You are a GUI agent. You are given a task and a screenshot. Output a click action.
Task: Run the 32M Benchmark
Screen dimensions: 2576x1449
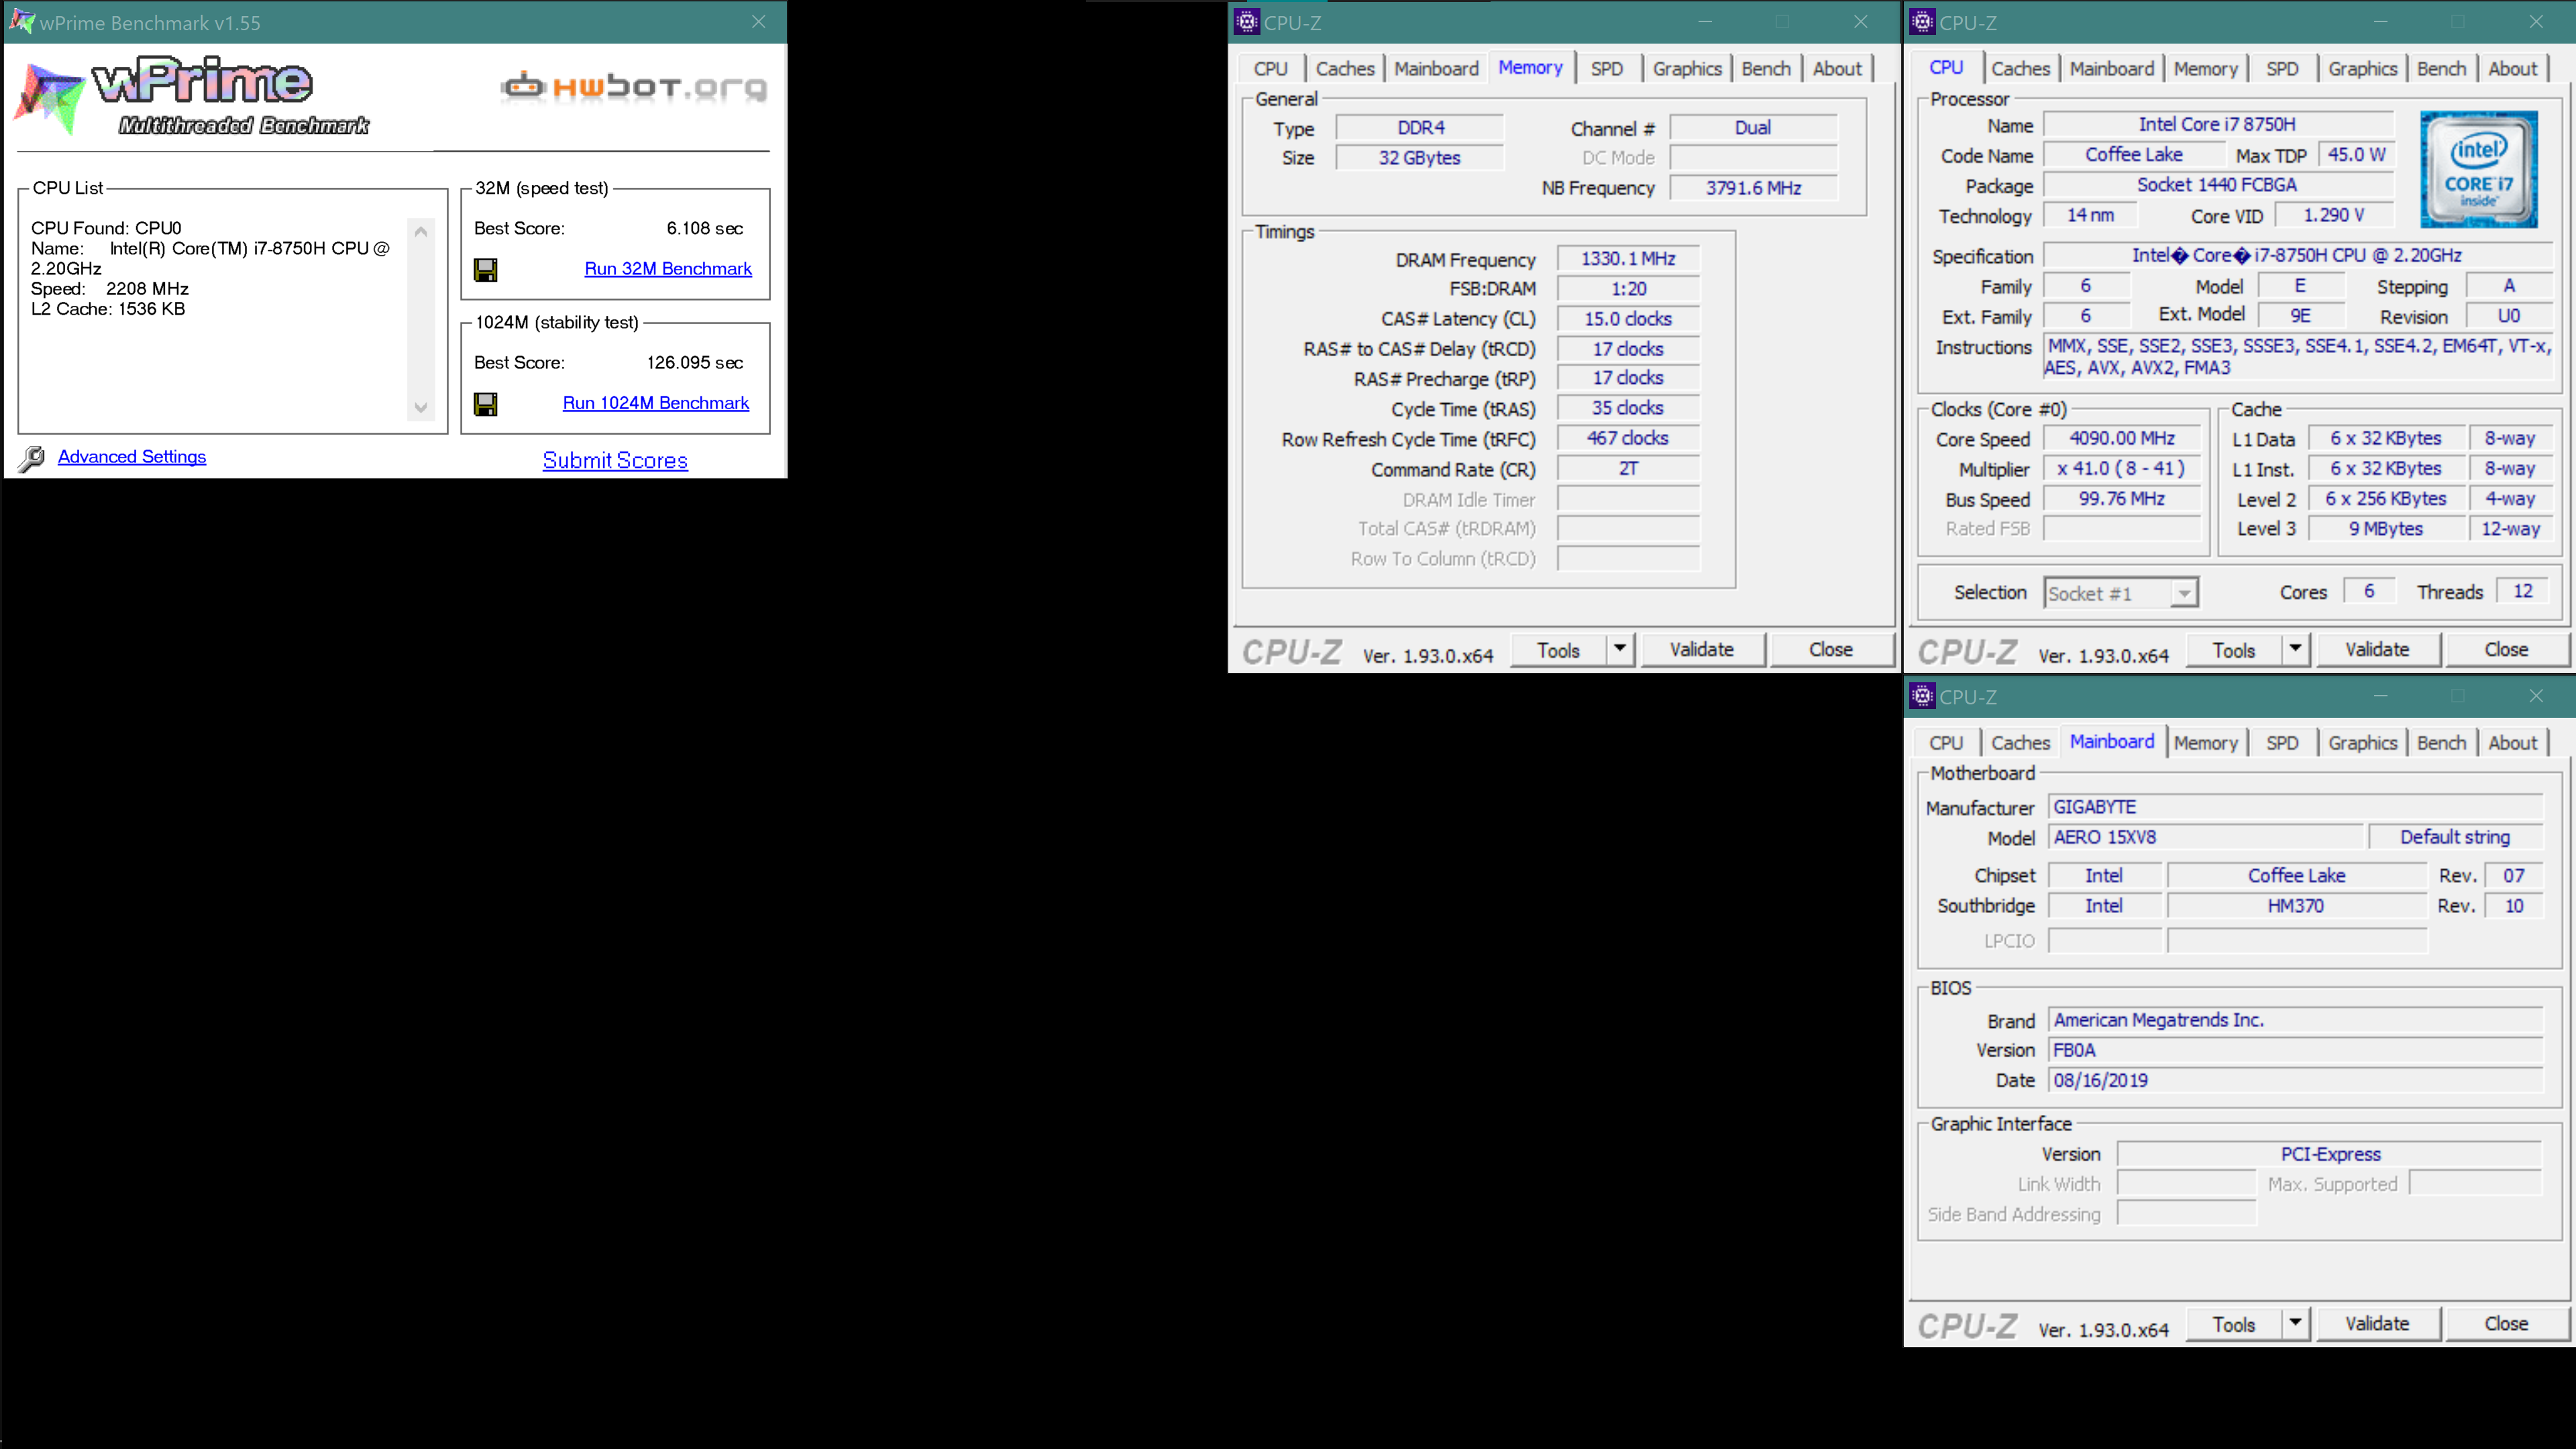point(668,269)
